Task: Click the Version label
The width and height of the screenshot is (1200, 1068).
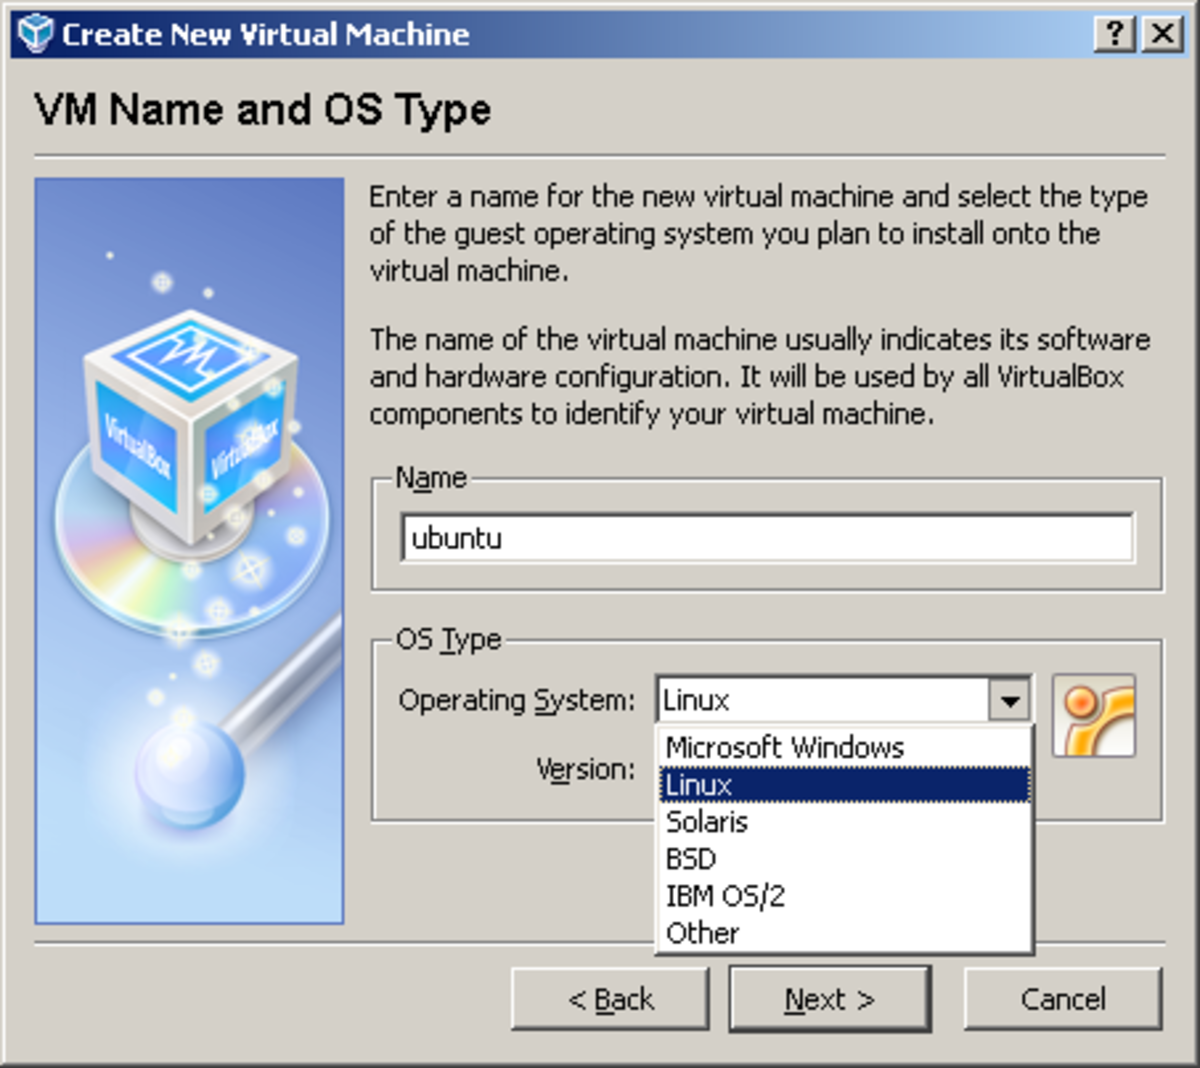Action: pos(585,770)
